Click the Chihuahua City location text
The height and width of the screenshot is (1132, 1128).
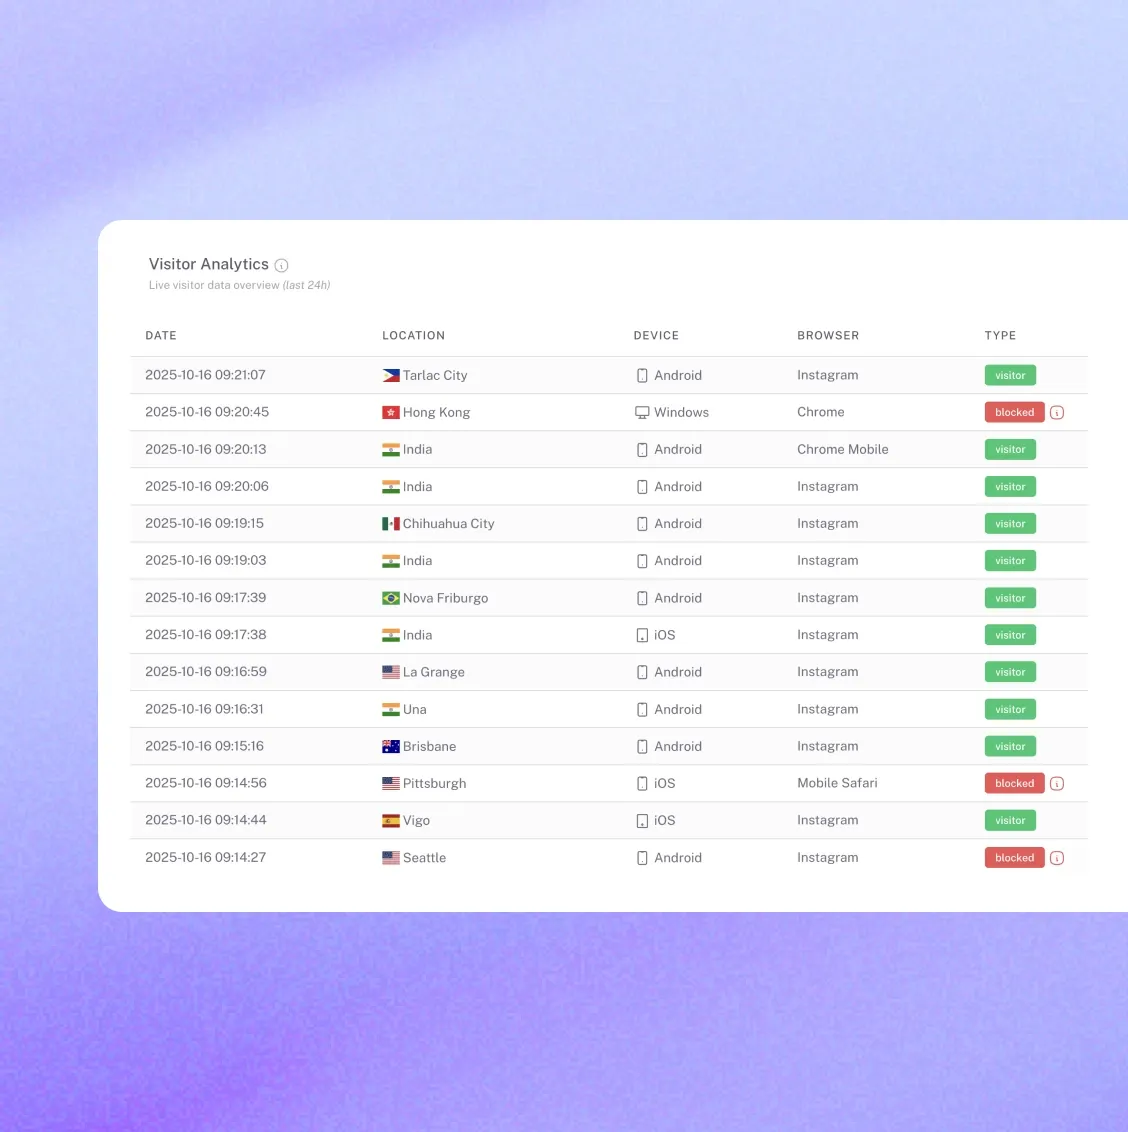click(448, 523)
